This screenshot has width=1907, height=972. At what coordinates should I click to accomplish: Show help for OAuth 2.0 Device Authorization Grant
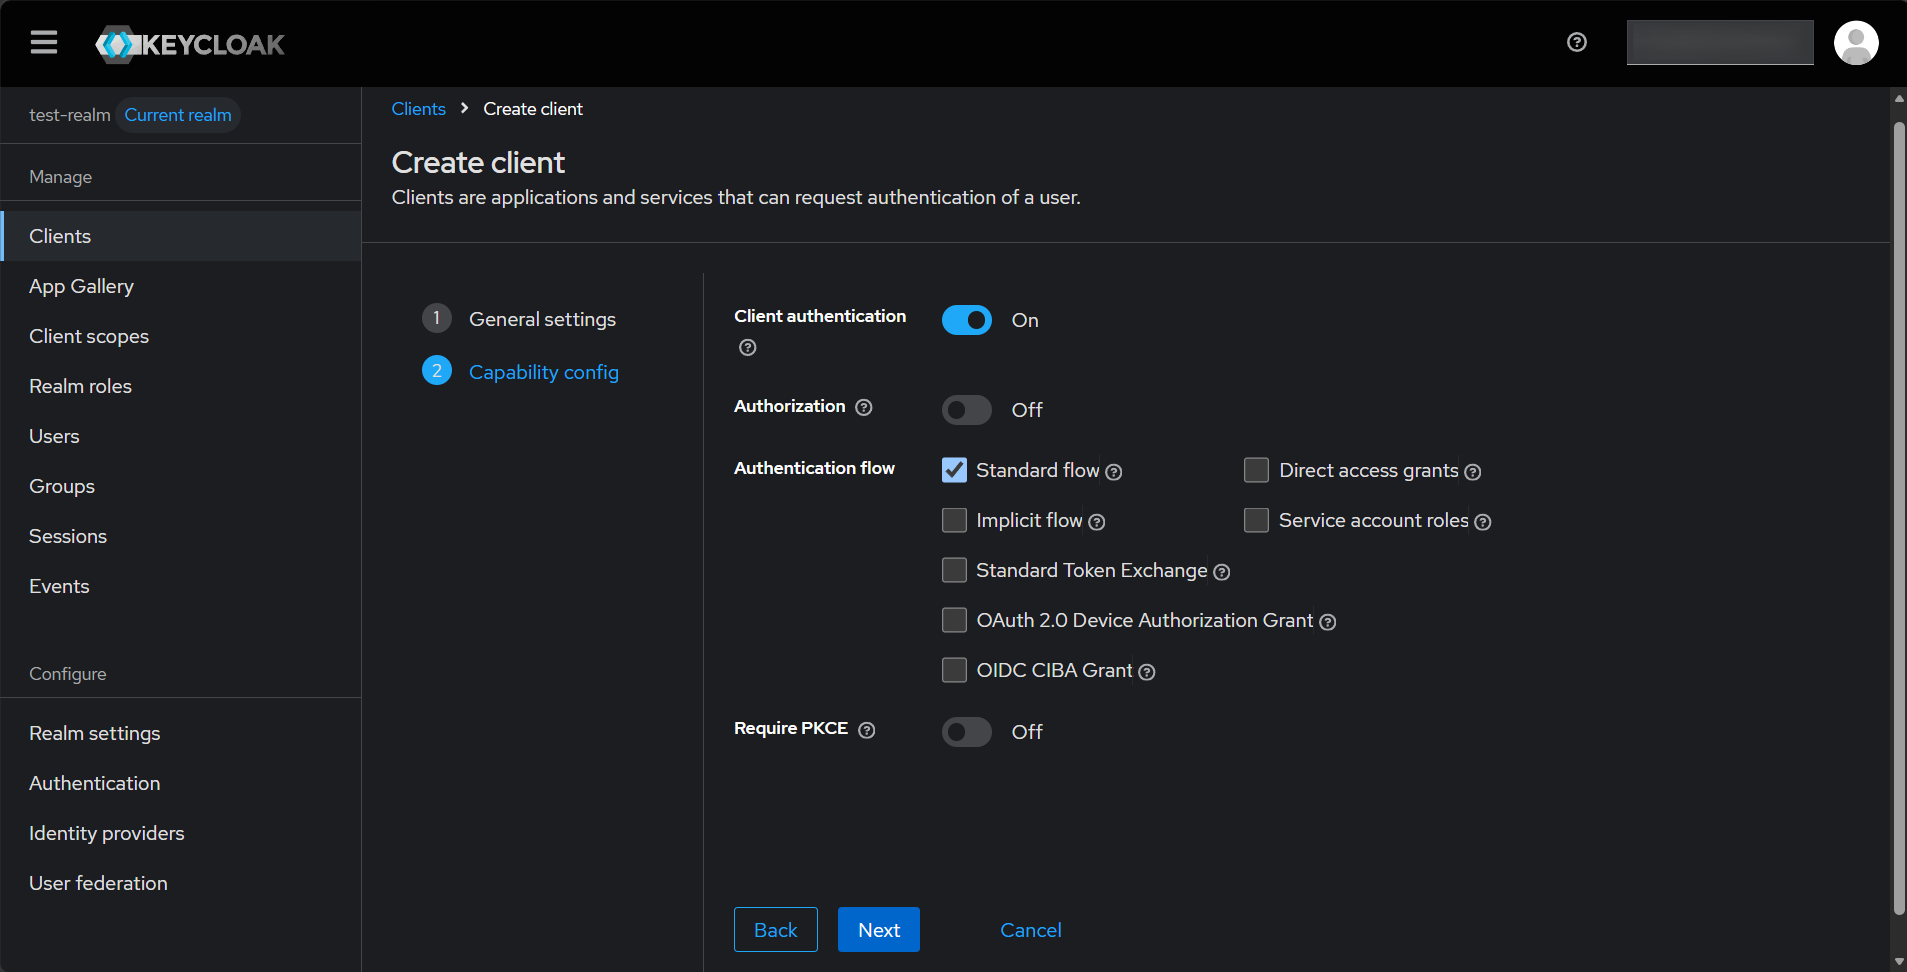coord(1328,622)
